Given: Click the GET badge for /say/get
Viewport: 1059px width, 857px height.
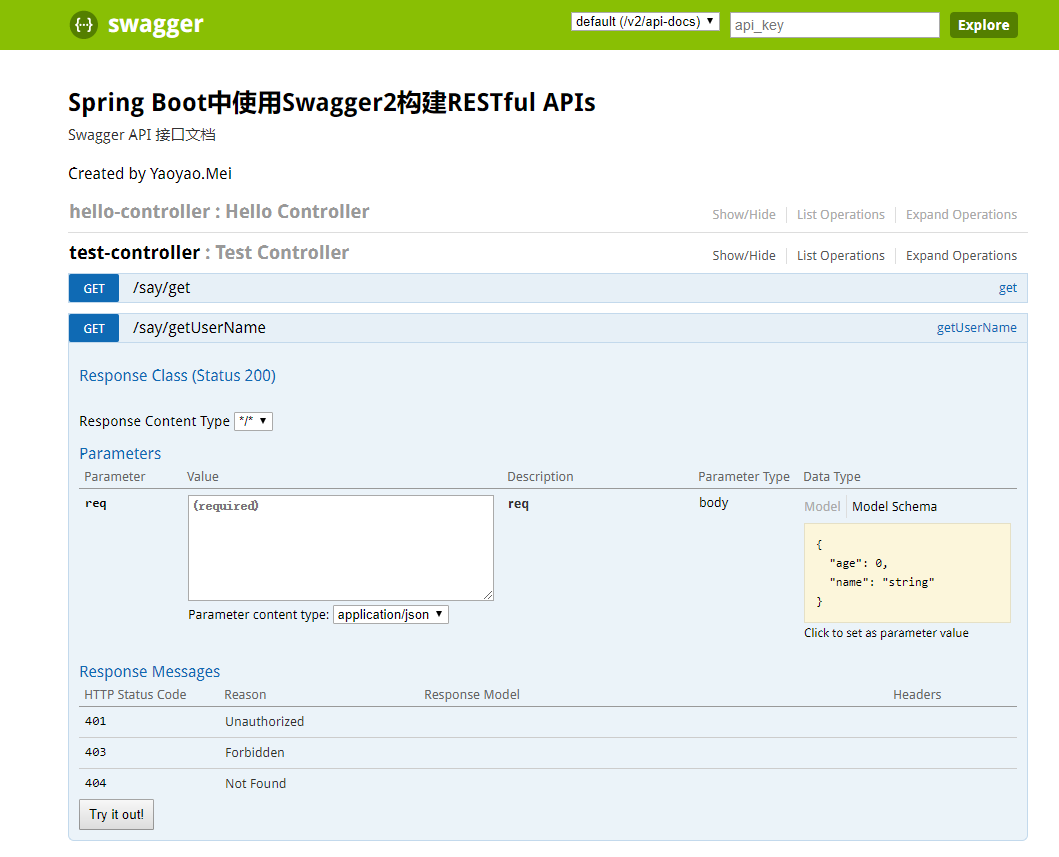Looking at the screenshot, I should (x=94, y=288).
